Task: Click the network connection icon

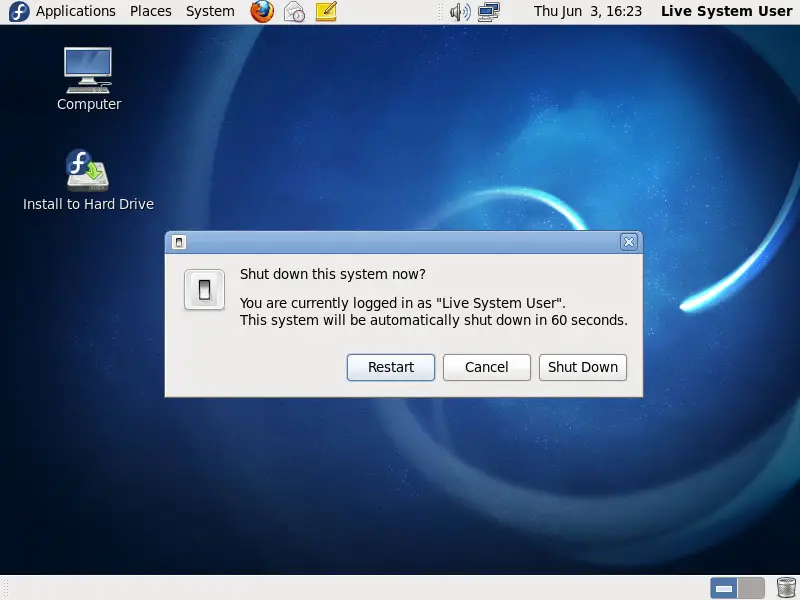Action: point(489,11)
